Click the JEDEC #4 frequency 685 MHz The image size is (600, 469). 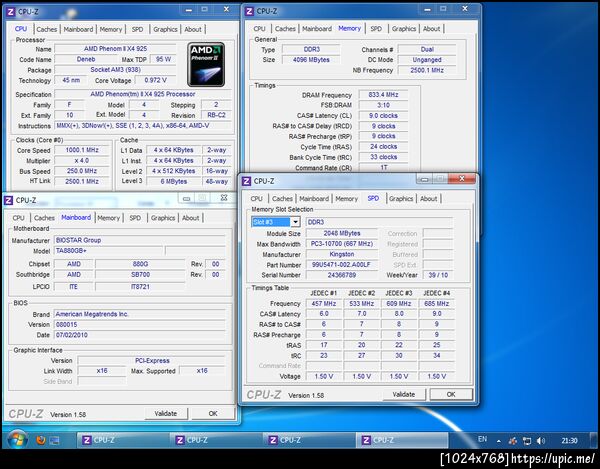pos(436,303)
